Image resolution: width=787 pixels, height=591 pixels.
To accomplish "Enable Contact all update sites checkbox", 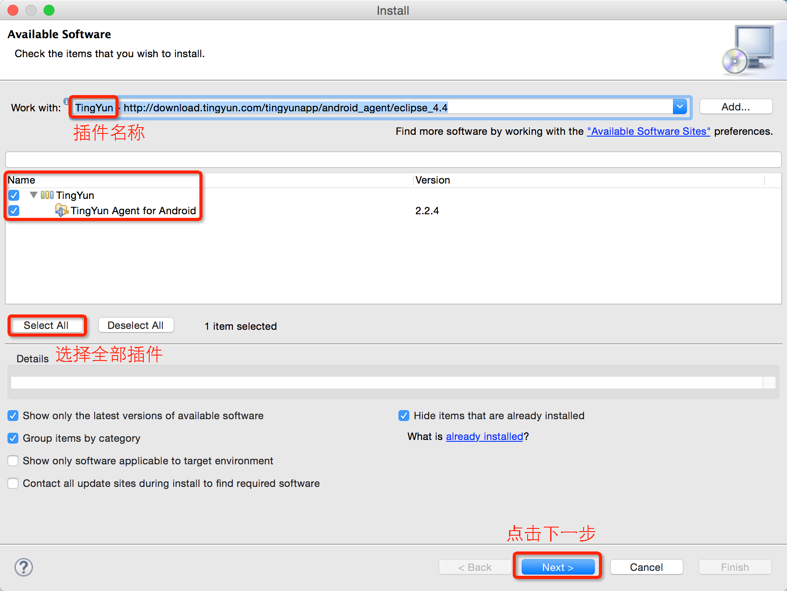I will coord(13,483).
